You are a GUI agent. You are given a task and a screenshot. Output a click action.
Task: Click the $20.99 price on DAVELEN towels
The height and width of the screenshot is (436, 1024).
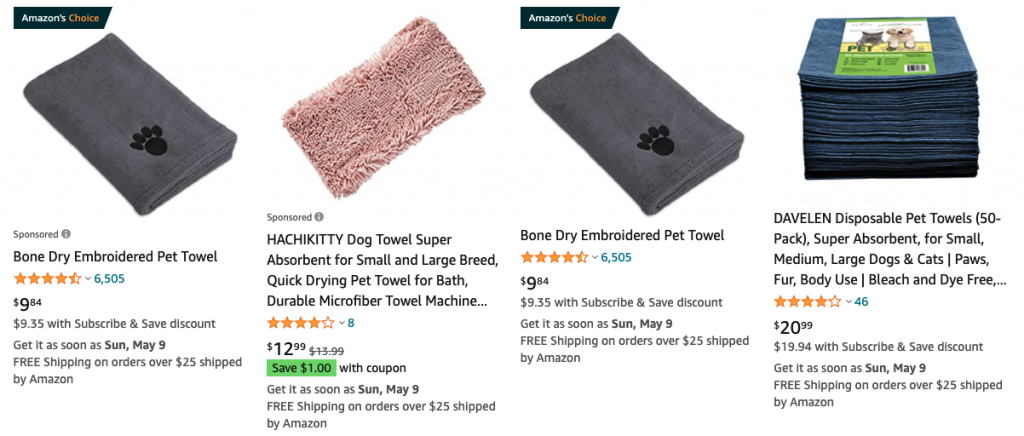[793, 327]
